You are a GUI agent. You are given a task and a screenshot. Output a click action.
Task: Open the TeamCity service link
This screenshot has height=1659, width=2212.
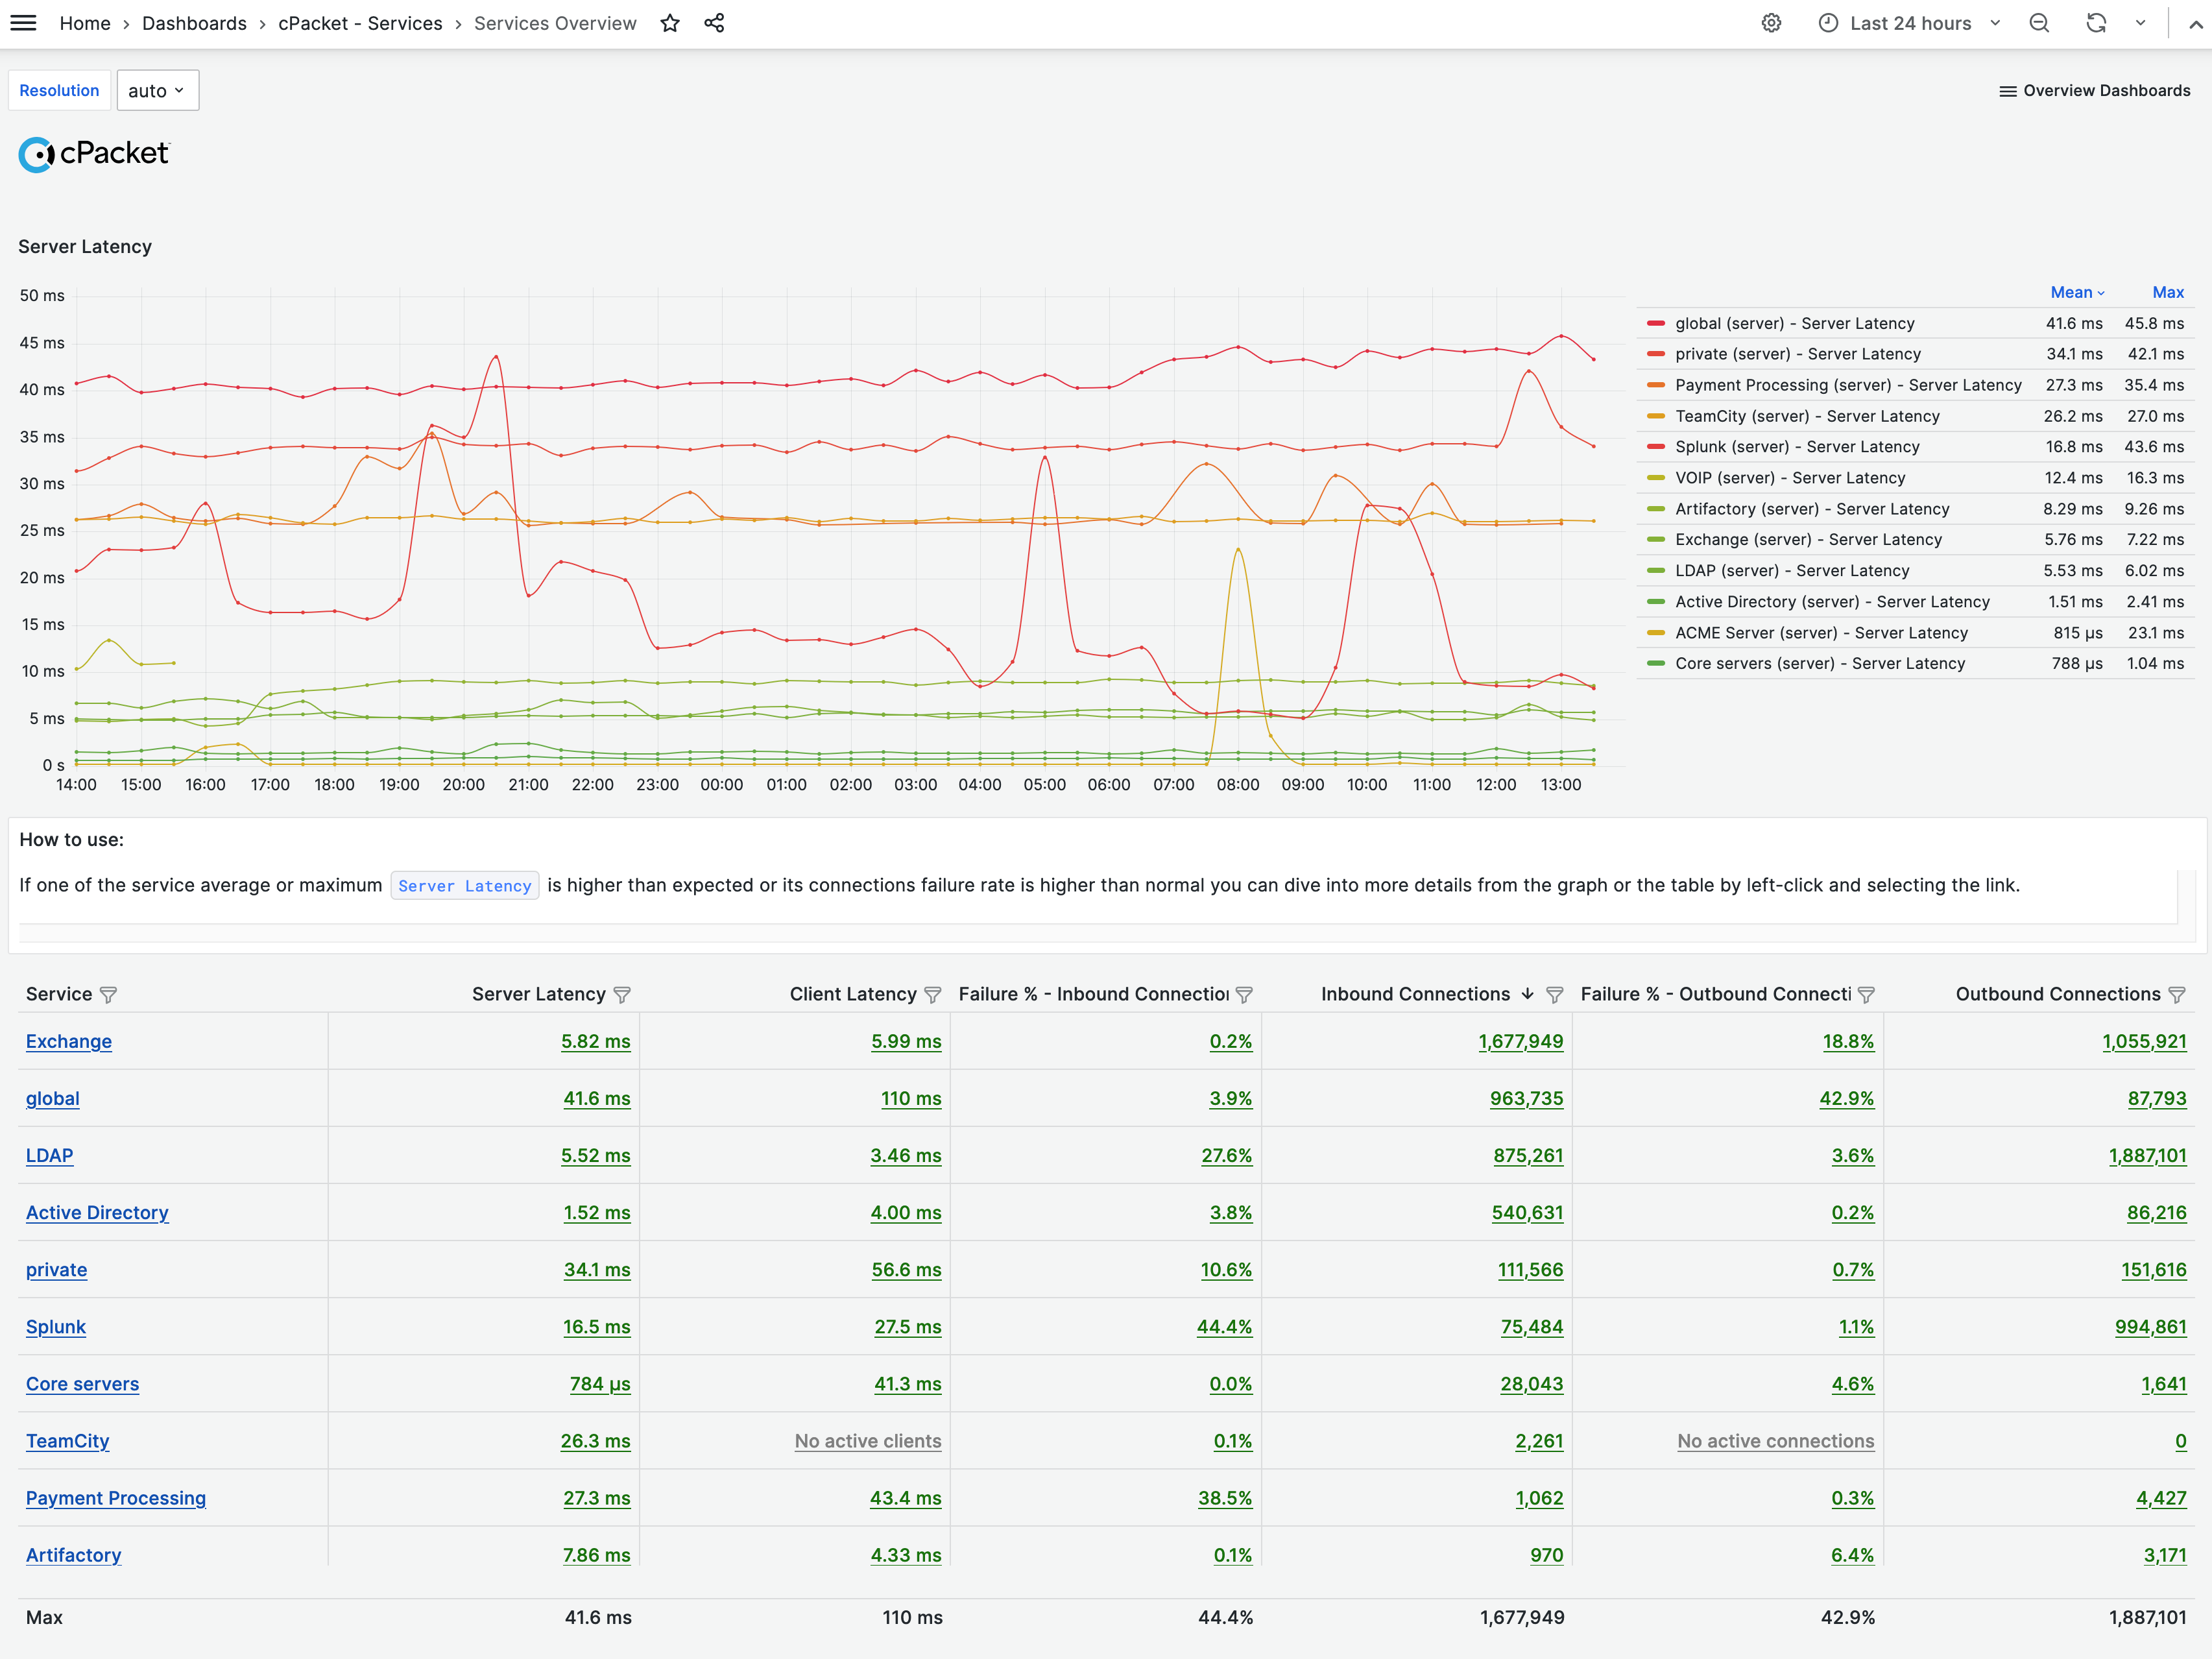[68, 1440]
